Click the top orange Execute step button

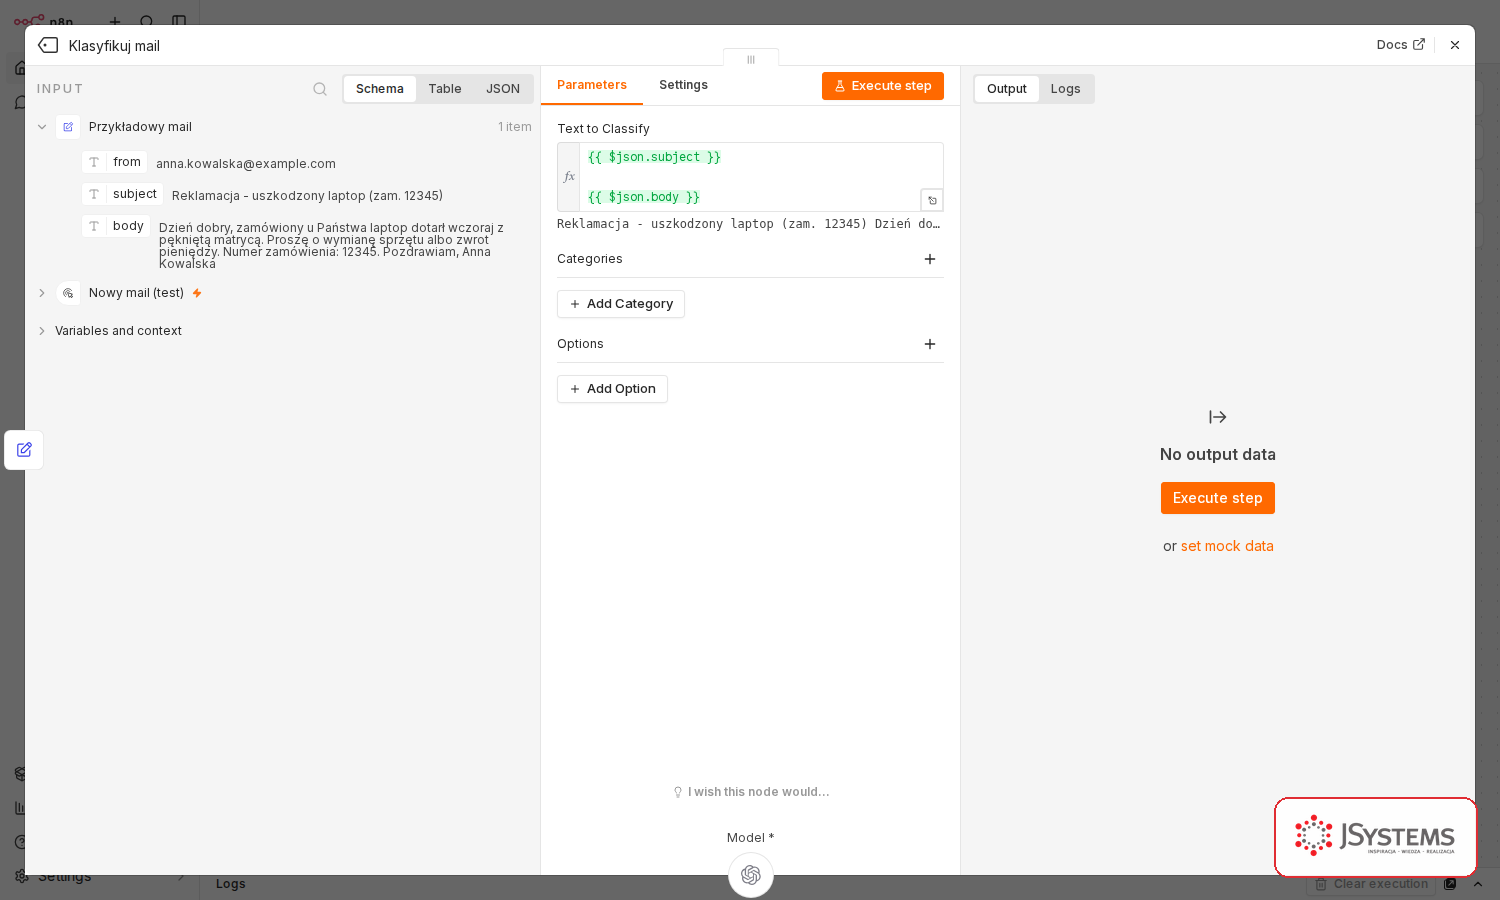[x=883, y=86]
